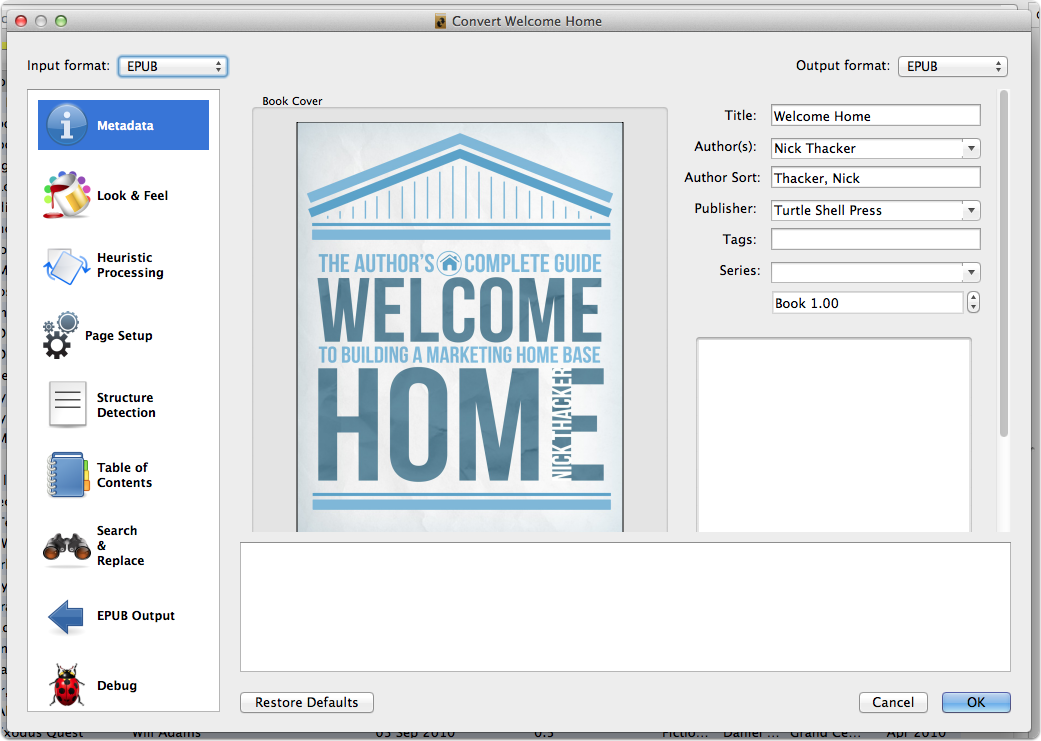The width and height of the screenshot is (1041, 741).
Task: Select the Debug section
Action: [123, 685]
